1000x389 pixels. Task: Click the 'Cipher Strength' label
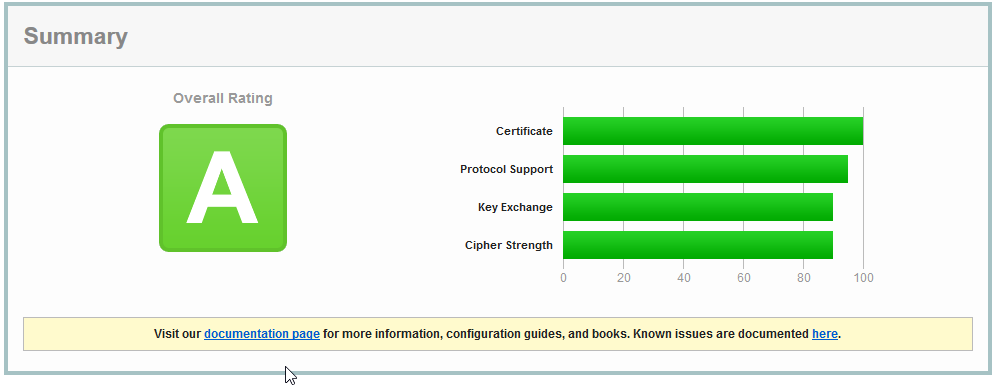pos(509,246)
